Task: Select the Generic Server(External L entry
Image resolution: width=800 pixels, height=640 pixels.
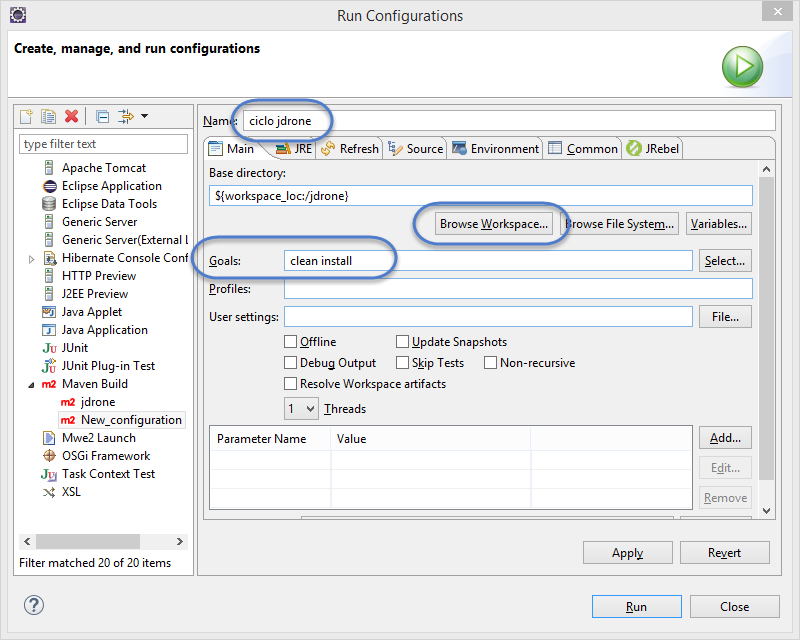Action: (x=125, y=240)
